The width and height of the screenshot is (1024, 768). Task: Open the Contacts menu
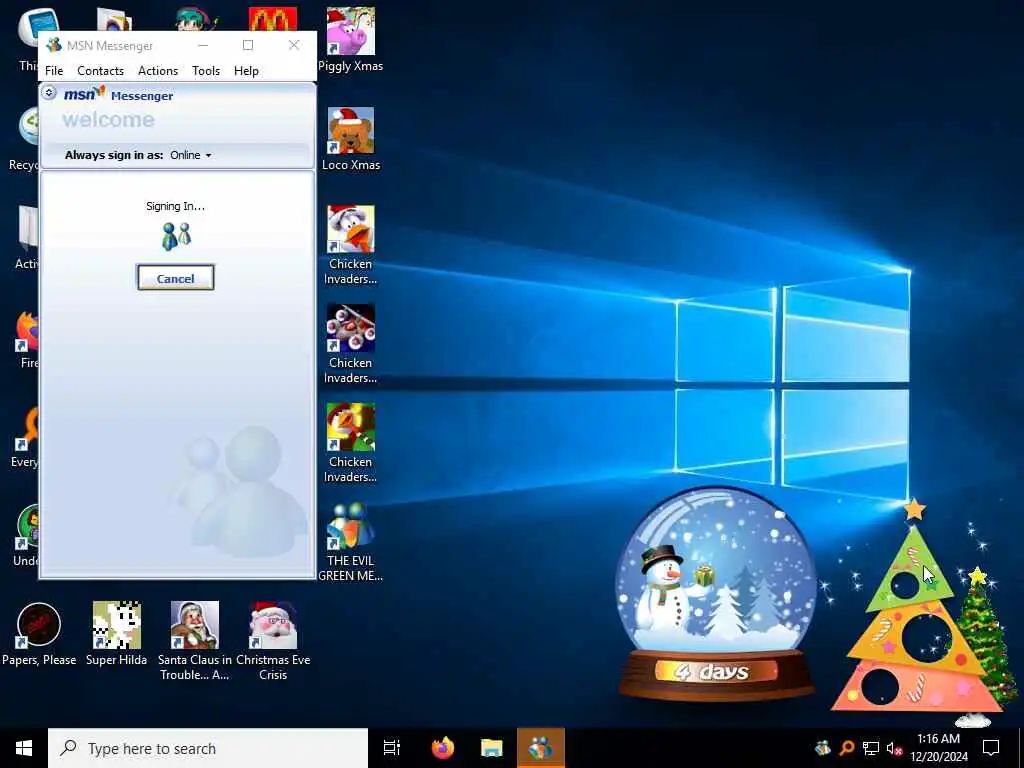tap(101, 71)
